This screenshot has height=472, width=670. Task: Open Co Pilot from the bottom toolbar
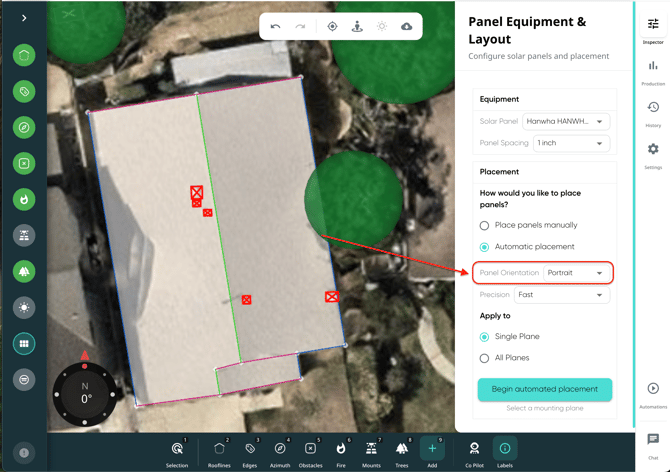click(x=474, y=451)
